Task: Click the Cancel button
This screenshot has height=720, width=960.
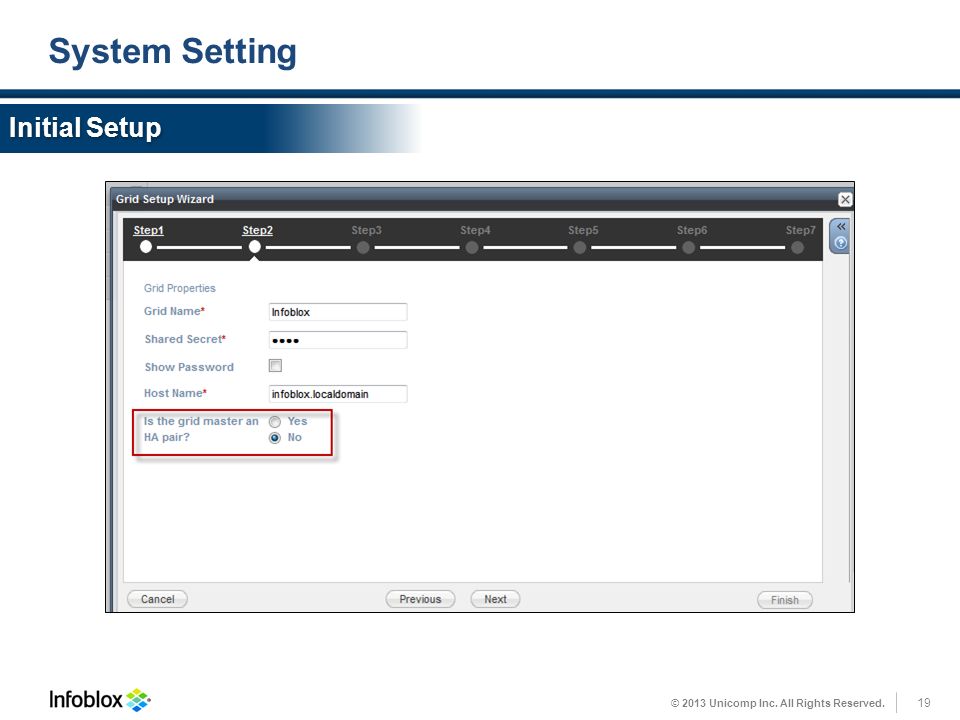Action: [157, 599]
